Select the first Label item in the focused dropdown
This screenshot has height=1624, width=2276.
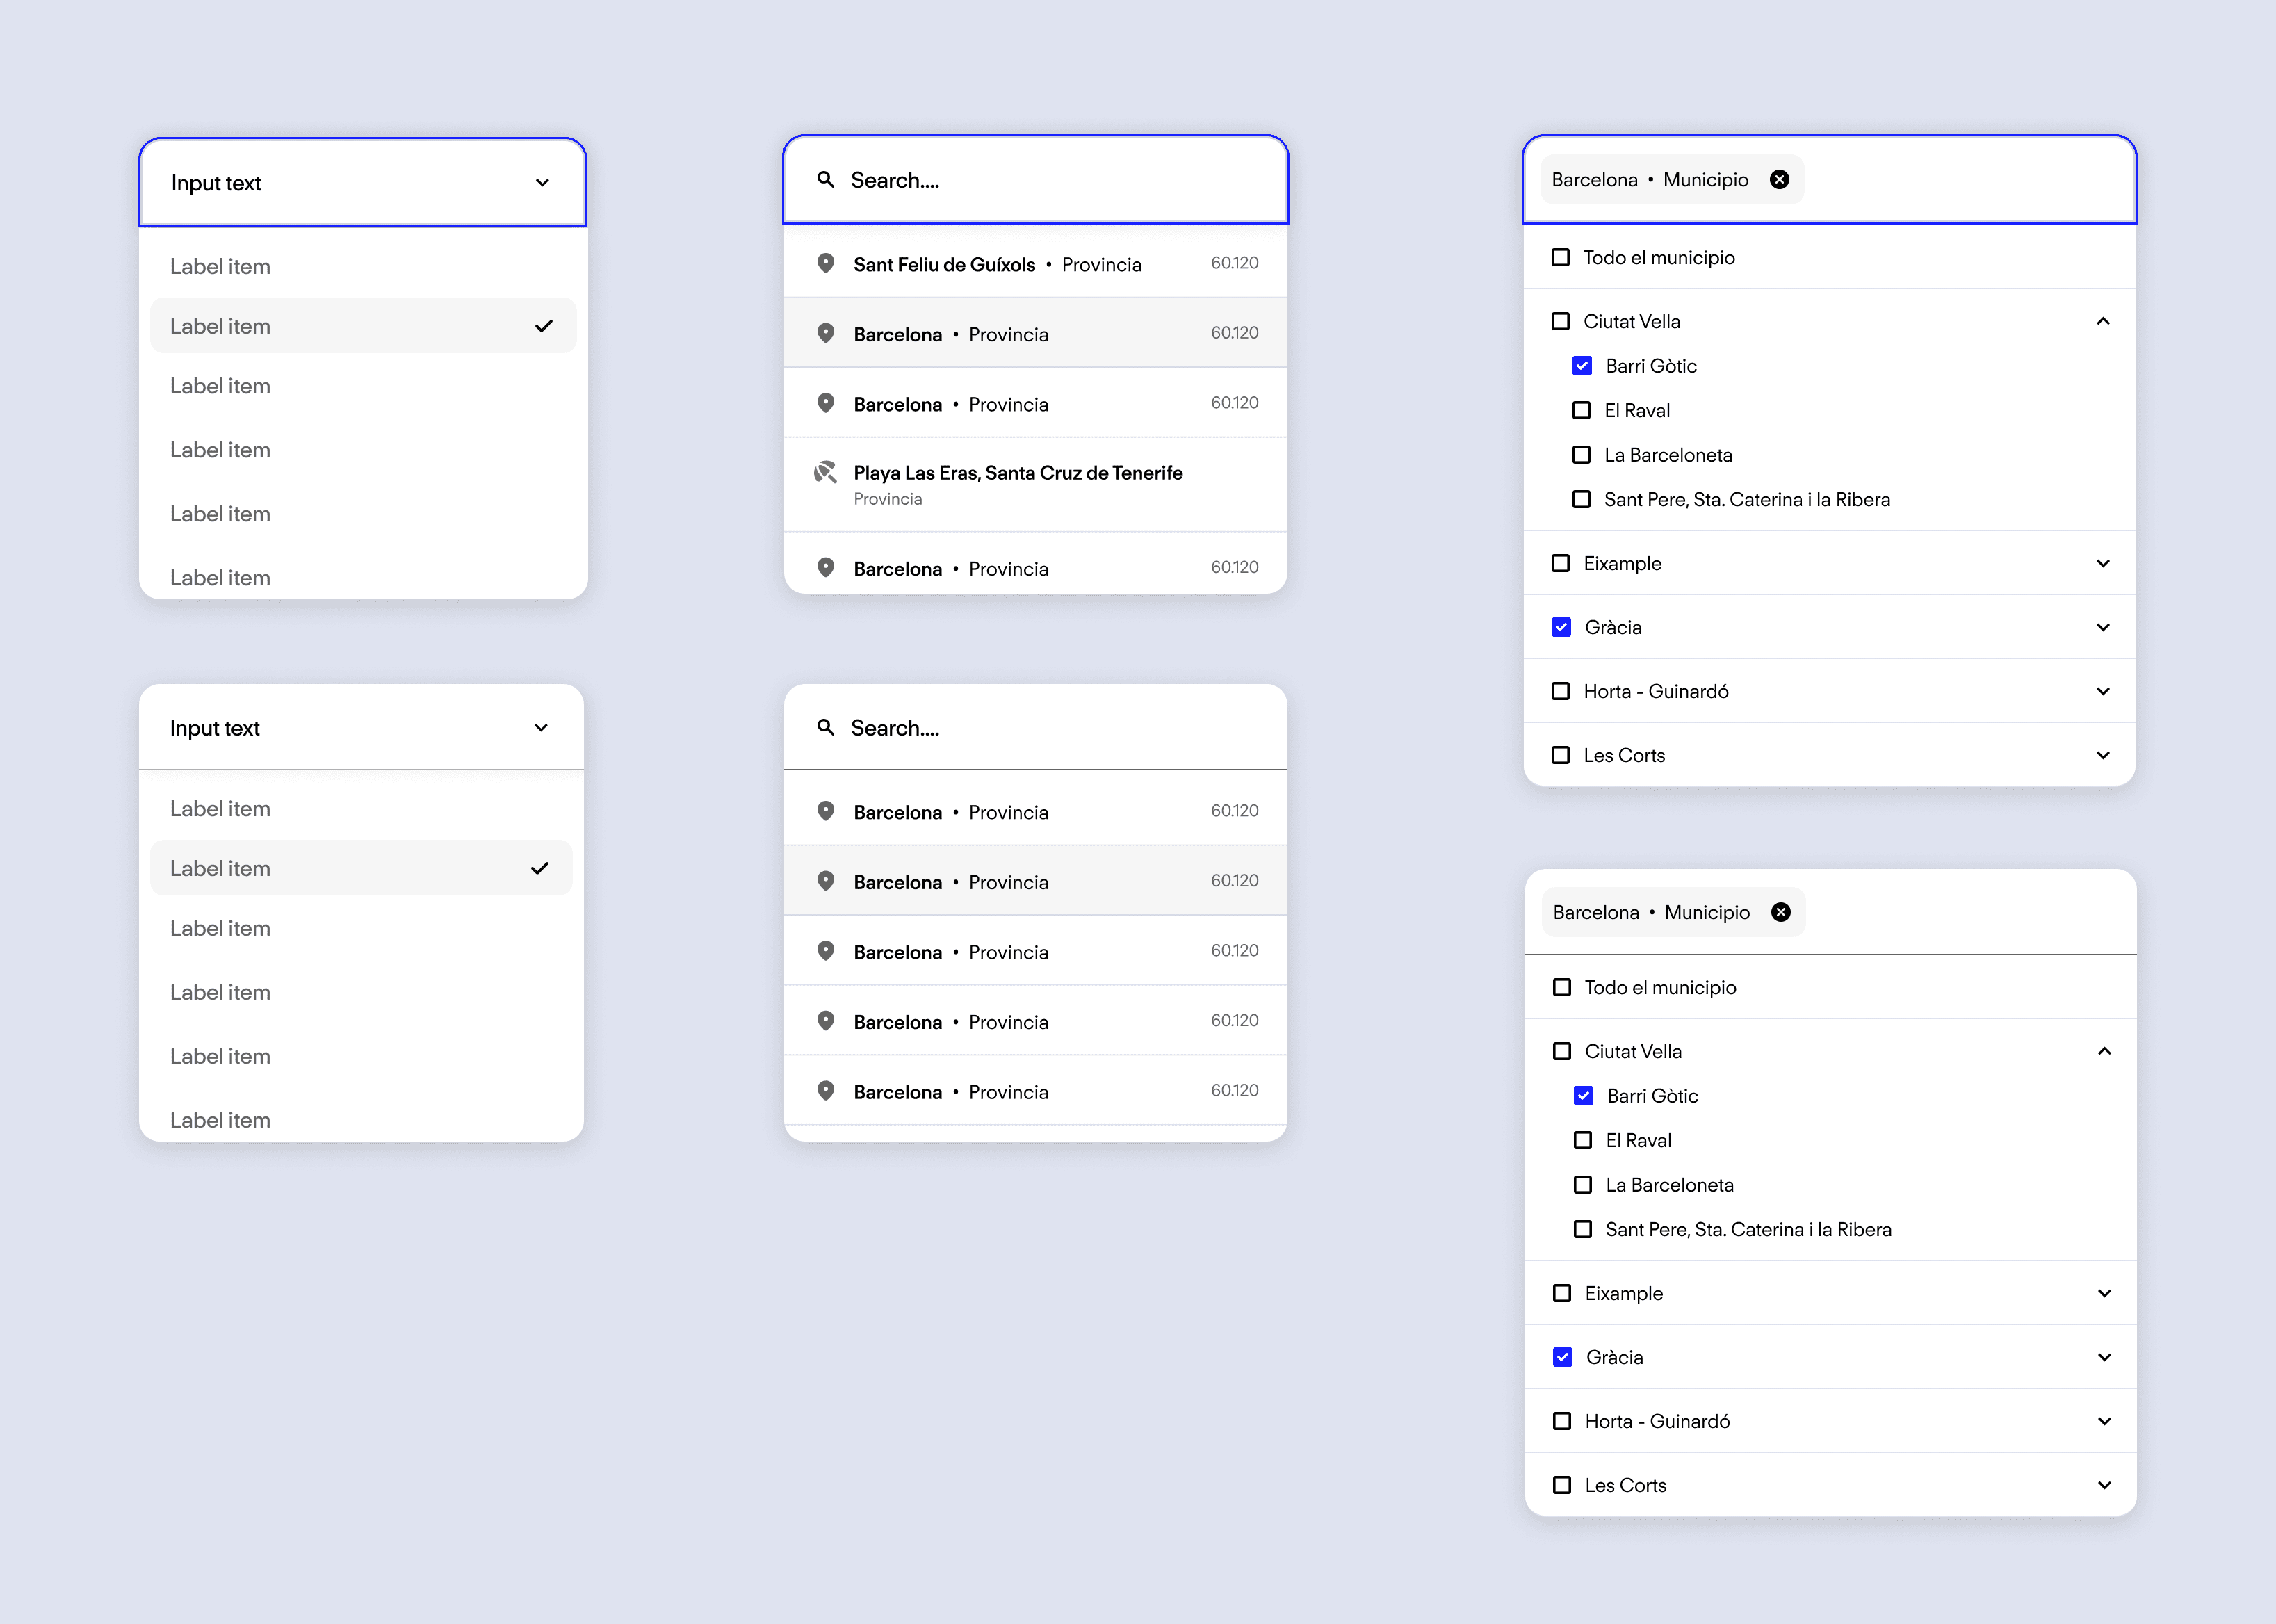point(220,267)
